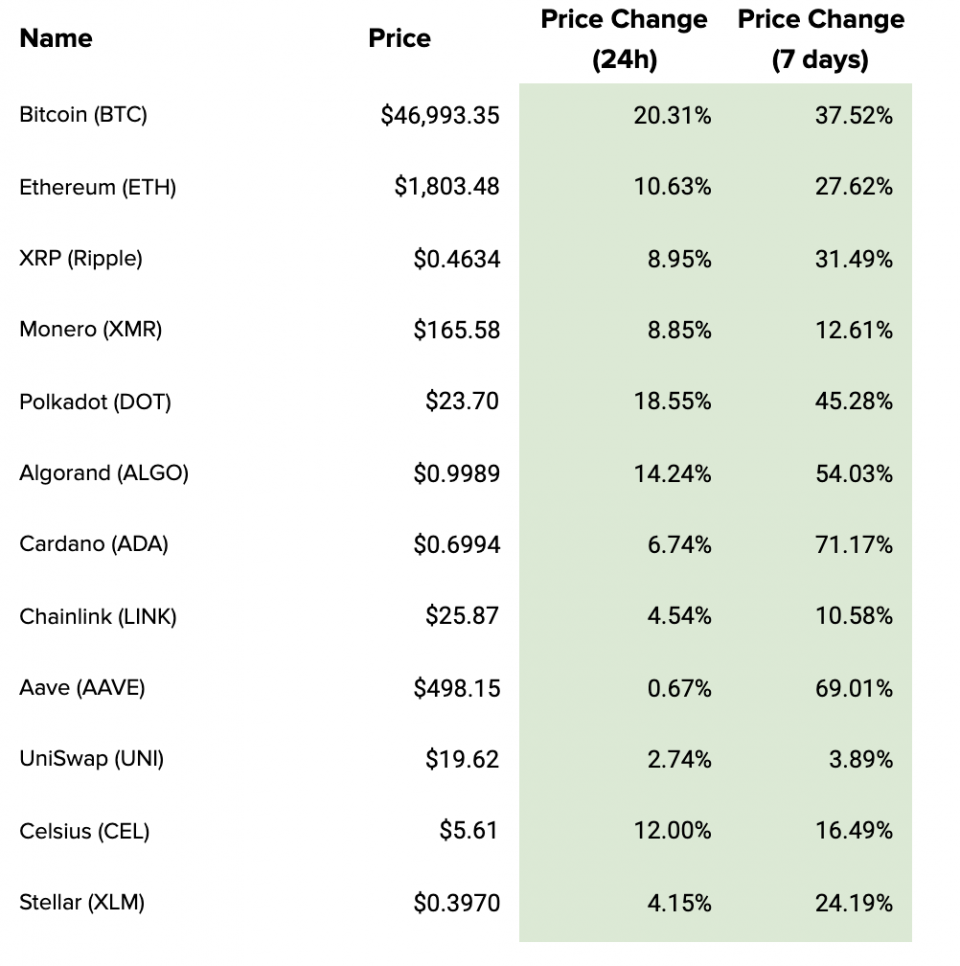Screen dimensions: 960x966
Task: Select the Price Change (24h) header
Action: tap(624, 40)
